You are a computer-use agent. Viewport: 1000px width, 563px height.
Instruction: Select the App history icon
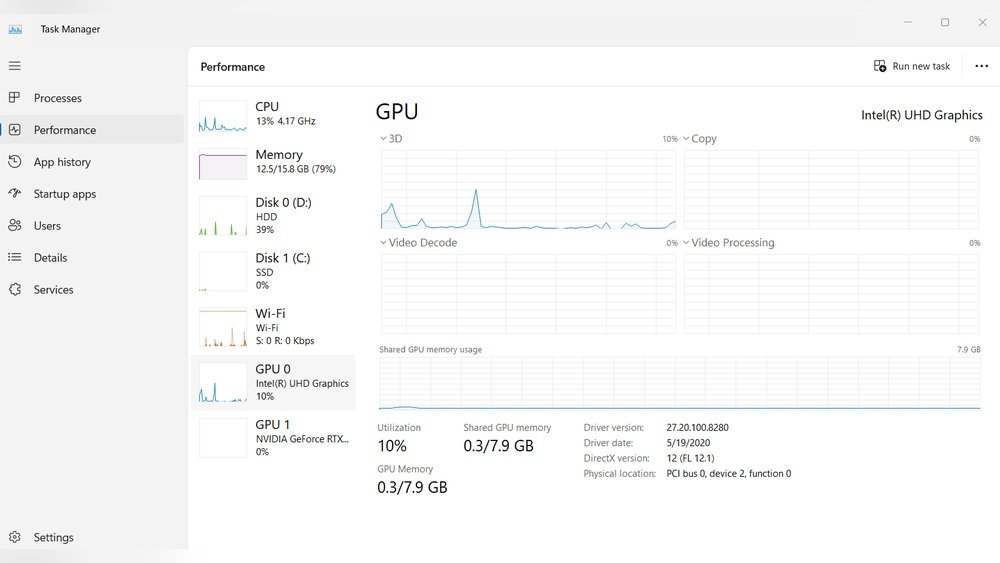coord(15,162)
